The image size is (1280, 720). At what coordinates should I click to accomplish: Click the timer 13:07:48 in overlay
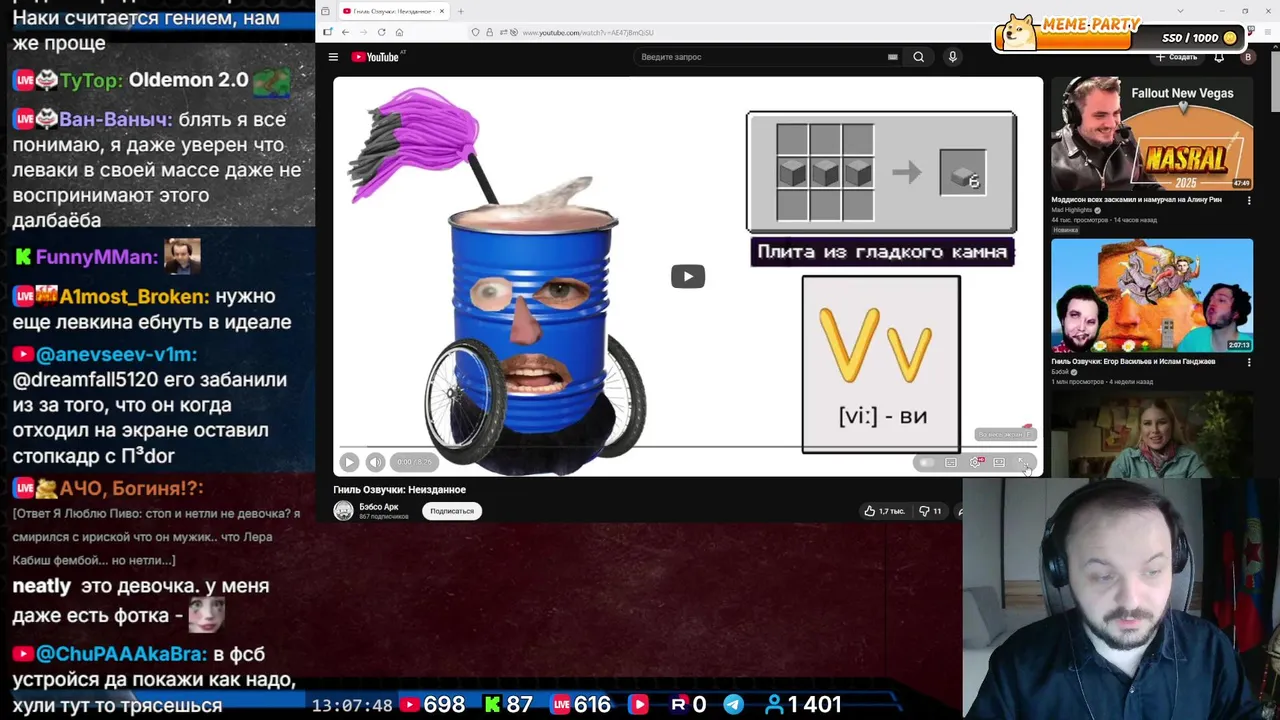click(352, 705)
